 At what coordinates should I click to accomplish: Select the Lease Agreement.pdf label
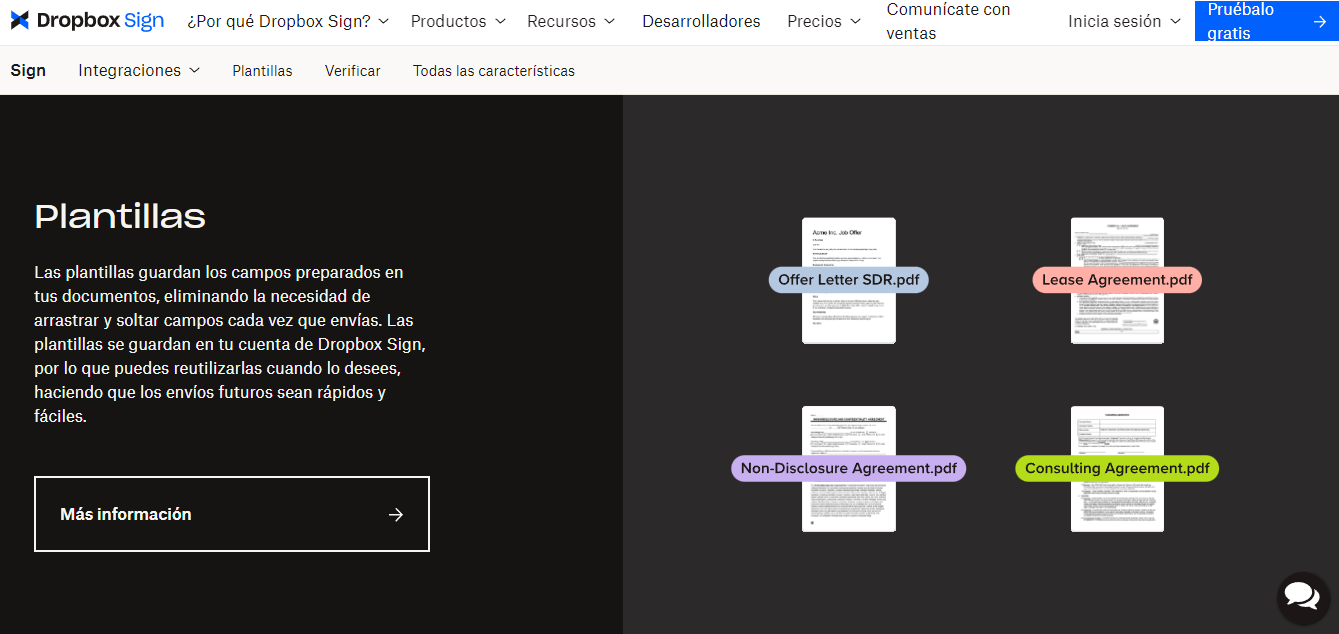(x=1117, y=280)
